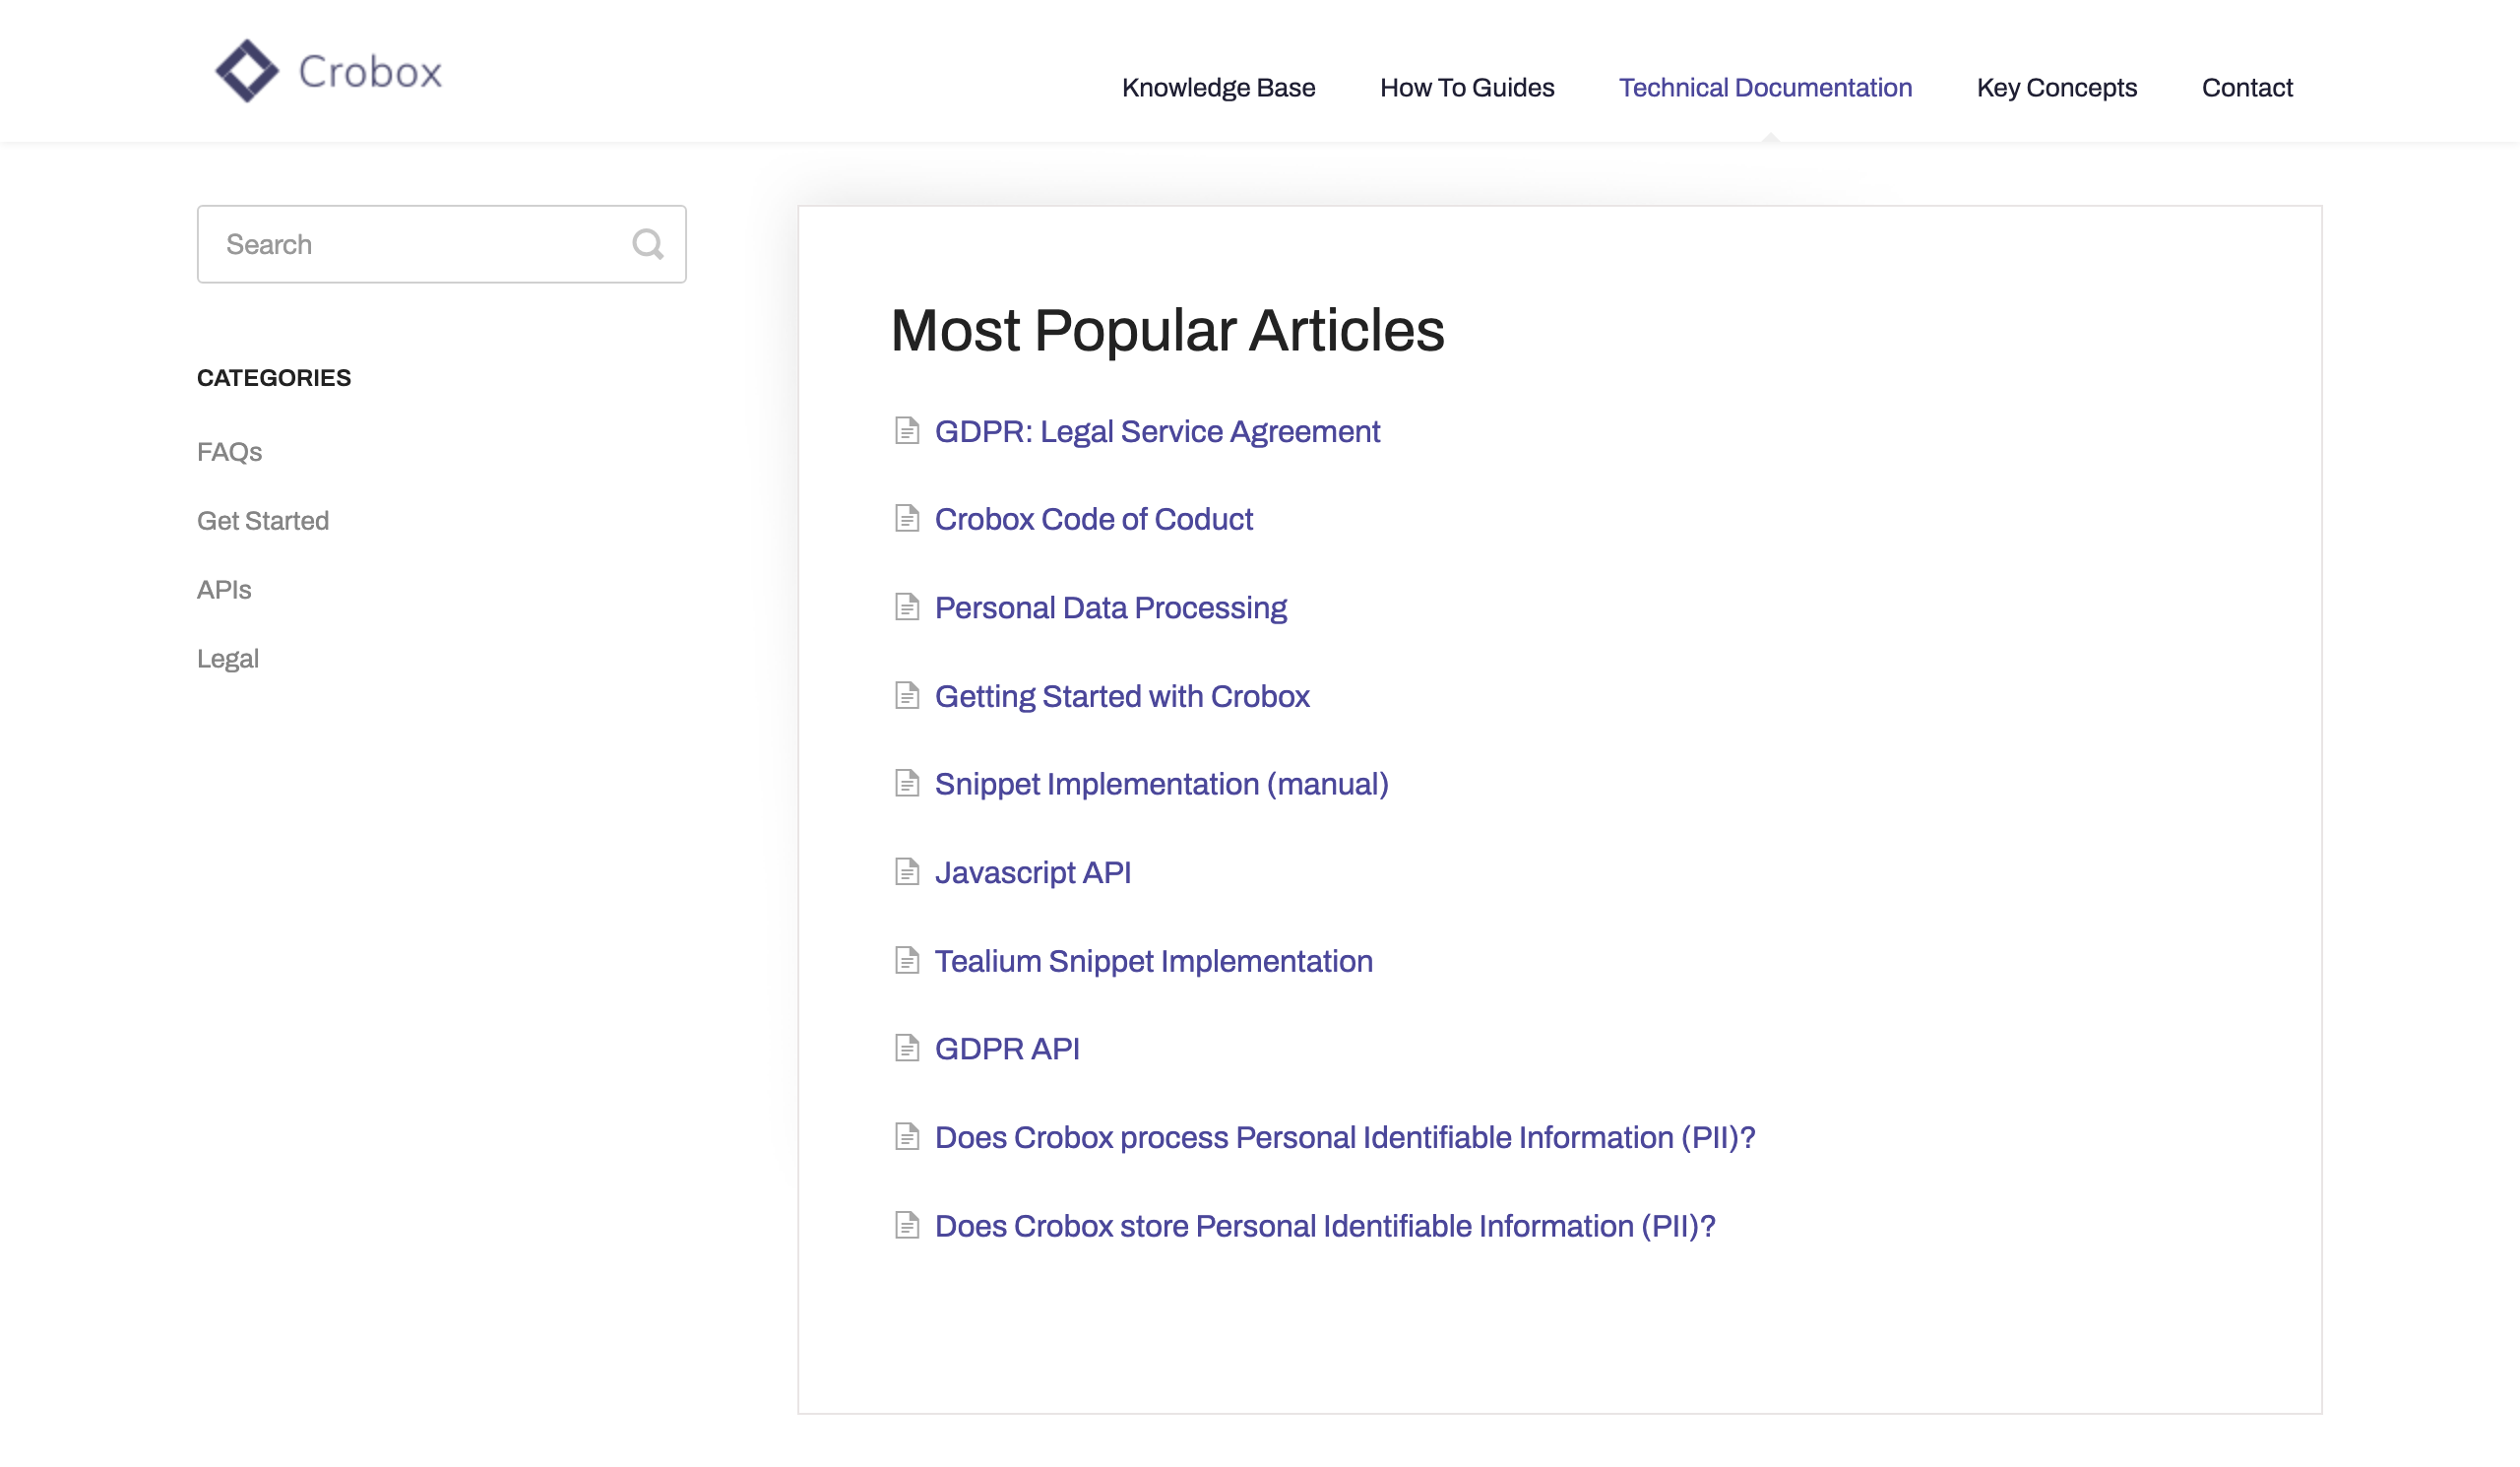Open the Knowledge Base nav item
This screenshot has height=1467, width=2520.
tap(1218, 88)
